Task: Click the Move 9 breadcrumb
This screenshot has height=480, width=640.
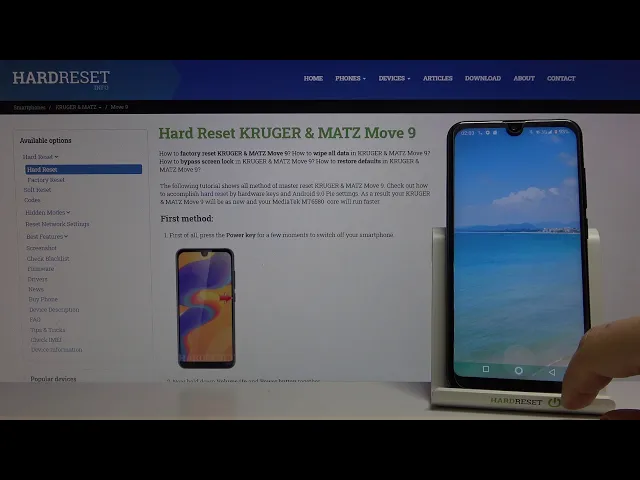Action: [119, 107]
